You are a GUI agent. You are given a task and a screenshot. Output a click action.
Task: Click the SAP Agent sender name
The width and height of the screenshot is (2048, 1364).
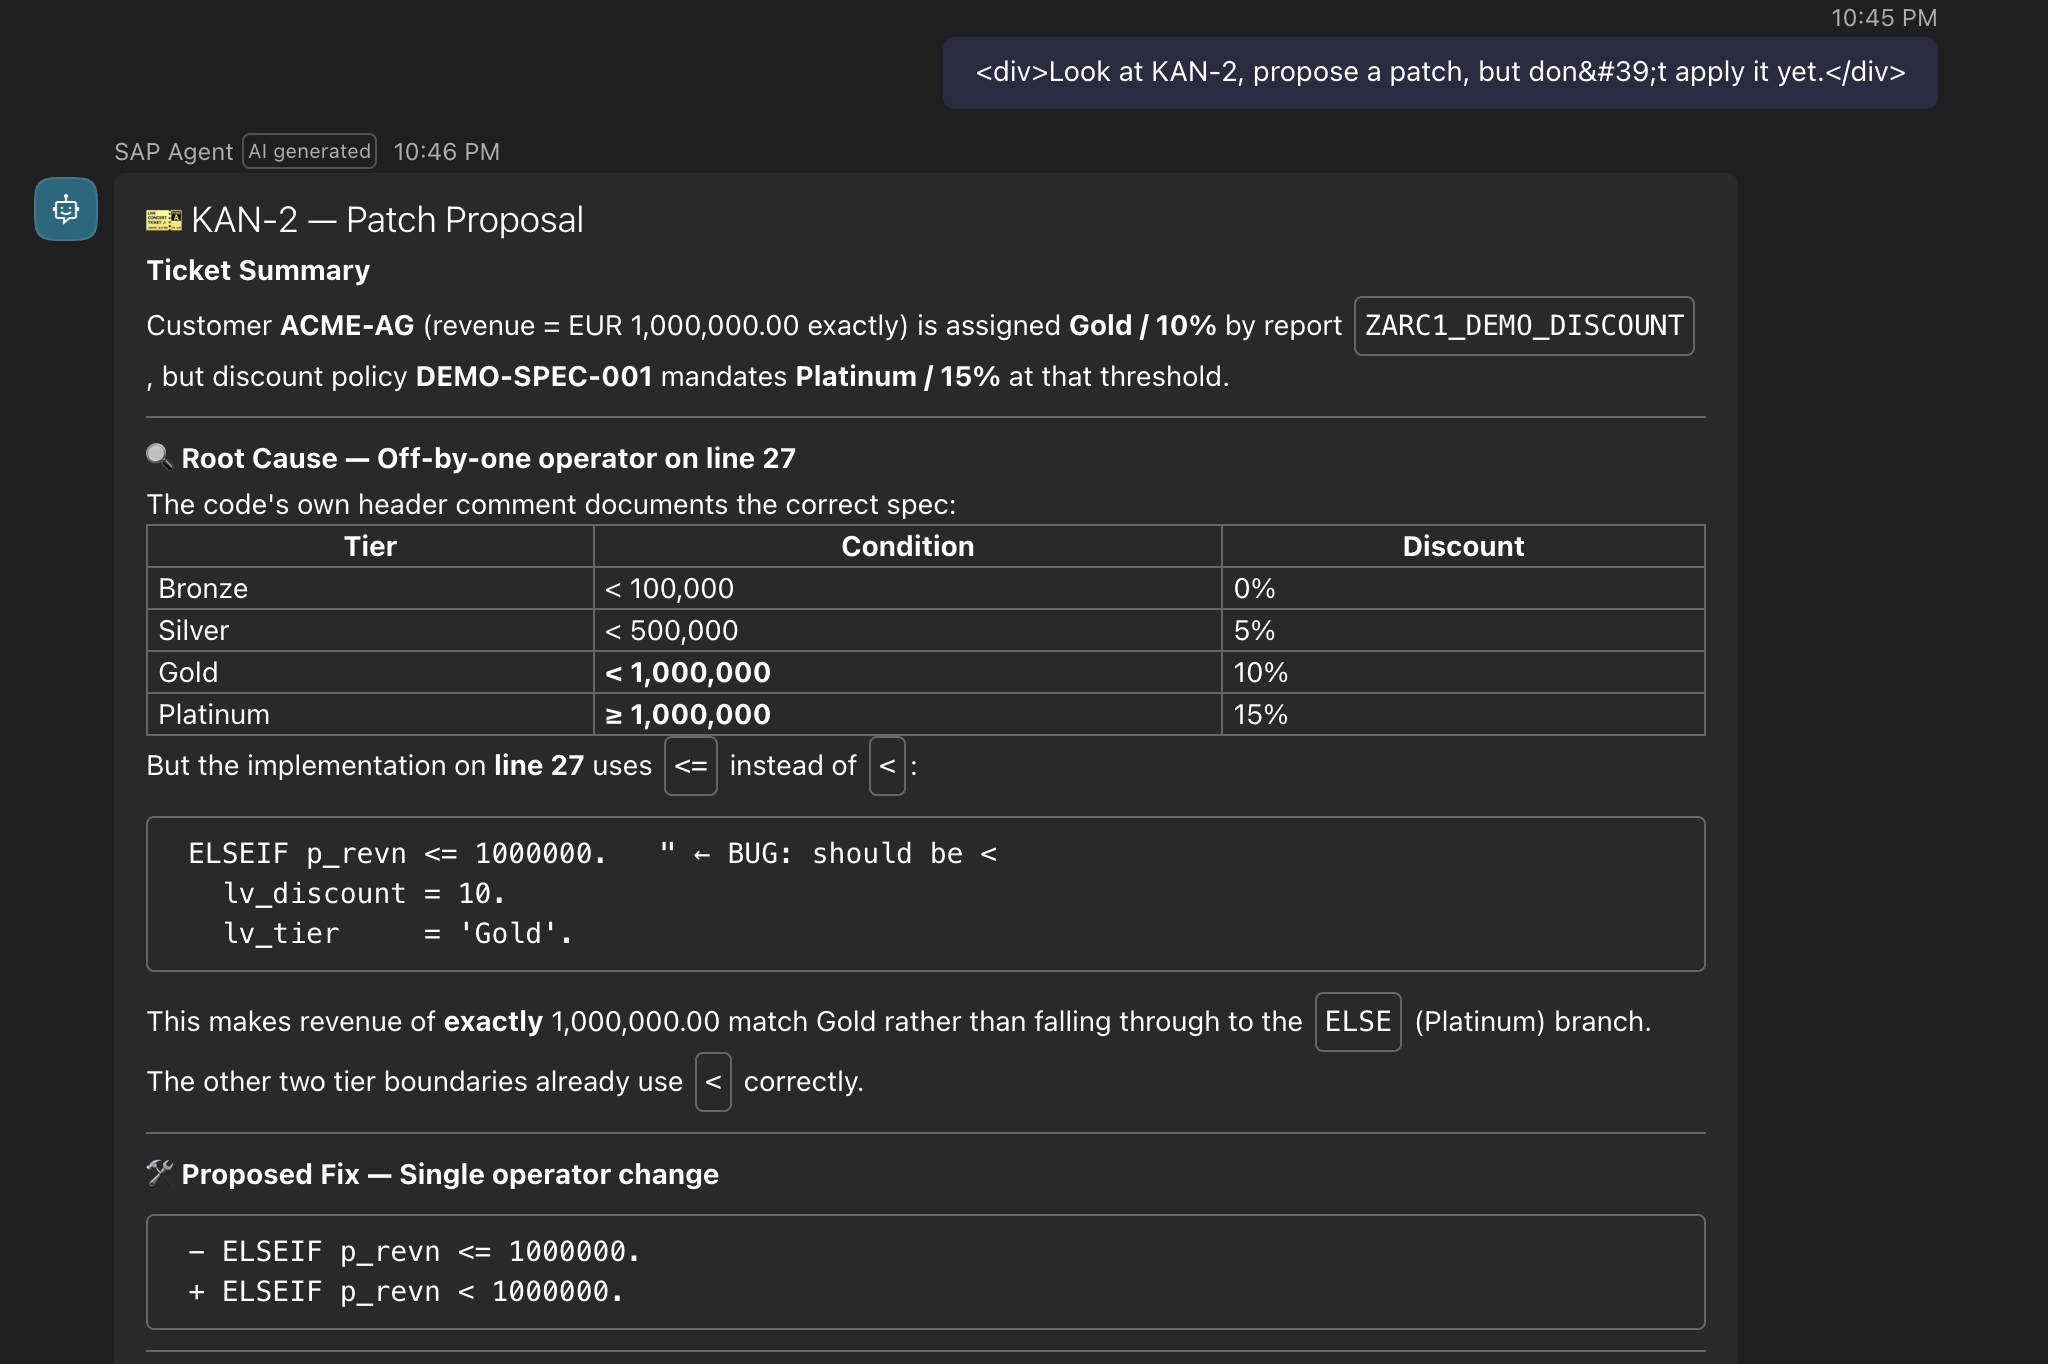coord(173,152)
